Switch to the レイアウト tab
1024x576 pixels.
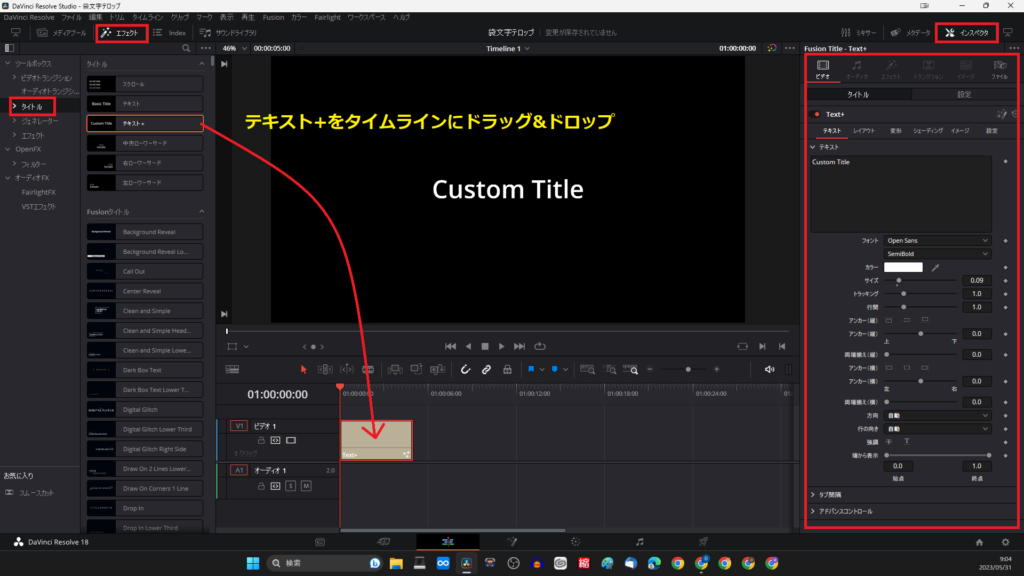click(863, 131)
